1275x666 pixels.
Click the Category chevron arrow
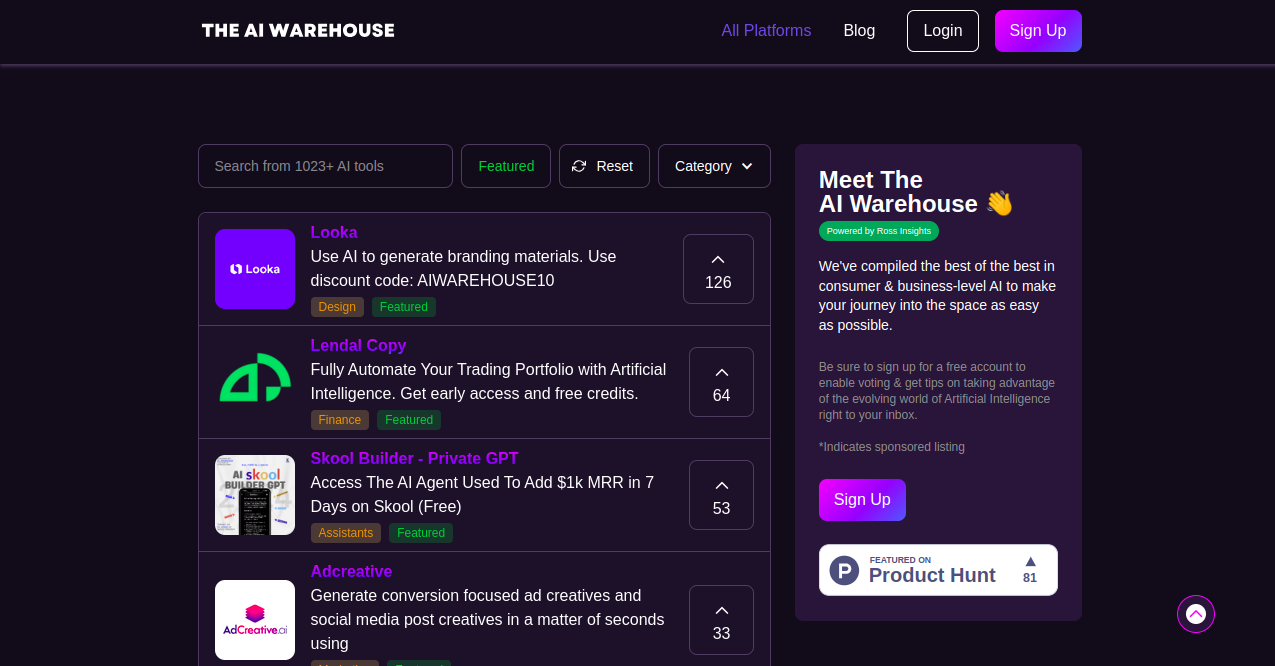click(746, 167)
